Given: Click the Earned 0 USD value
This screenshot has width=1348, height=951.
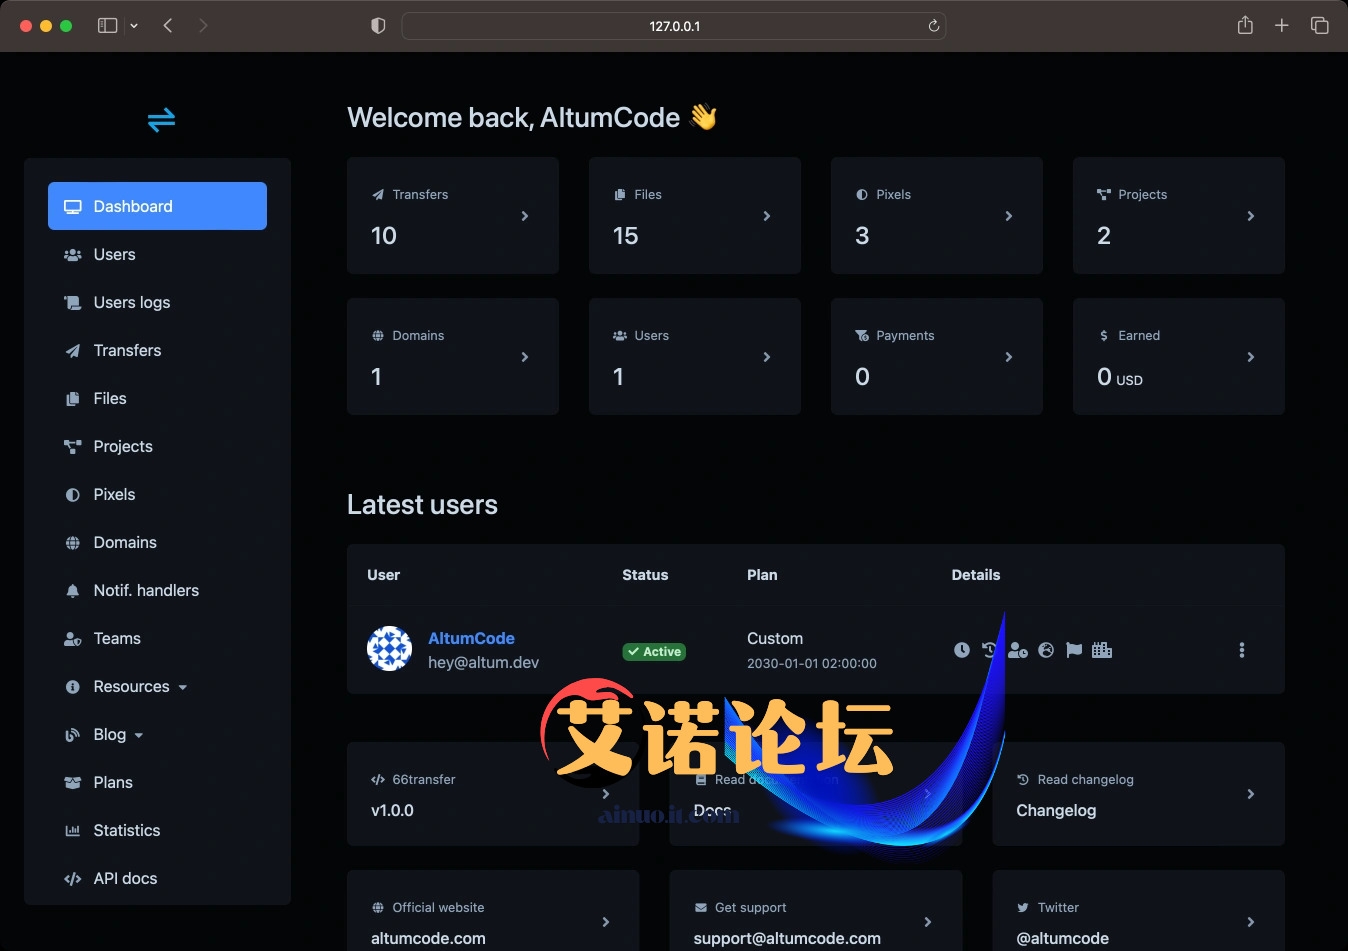Looking at the screenshot, I should [x=1120, y=377].
